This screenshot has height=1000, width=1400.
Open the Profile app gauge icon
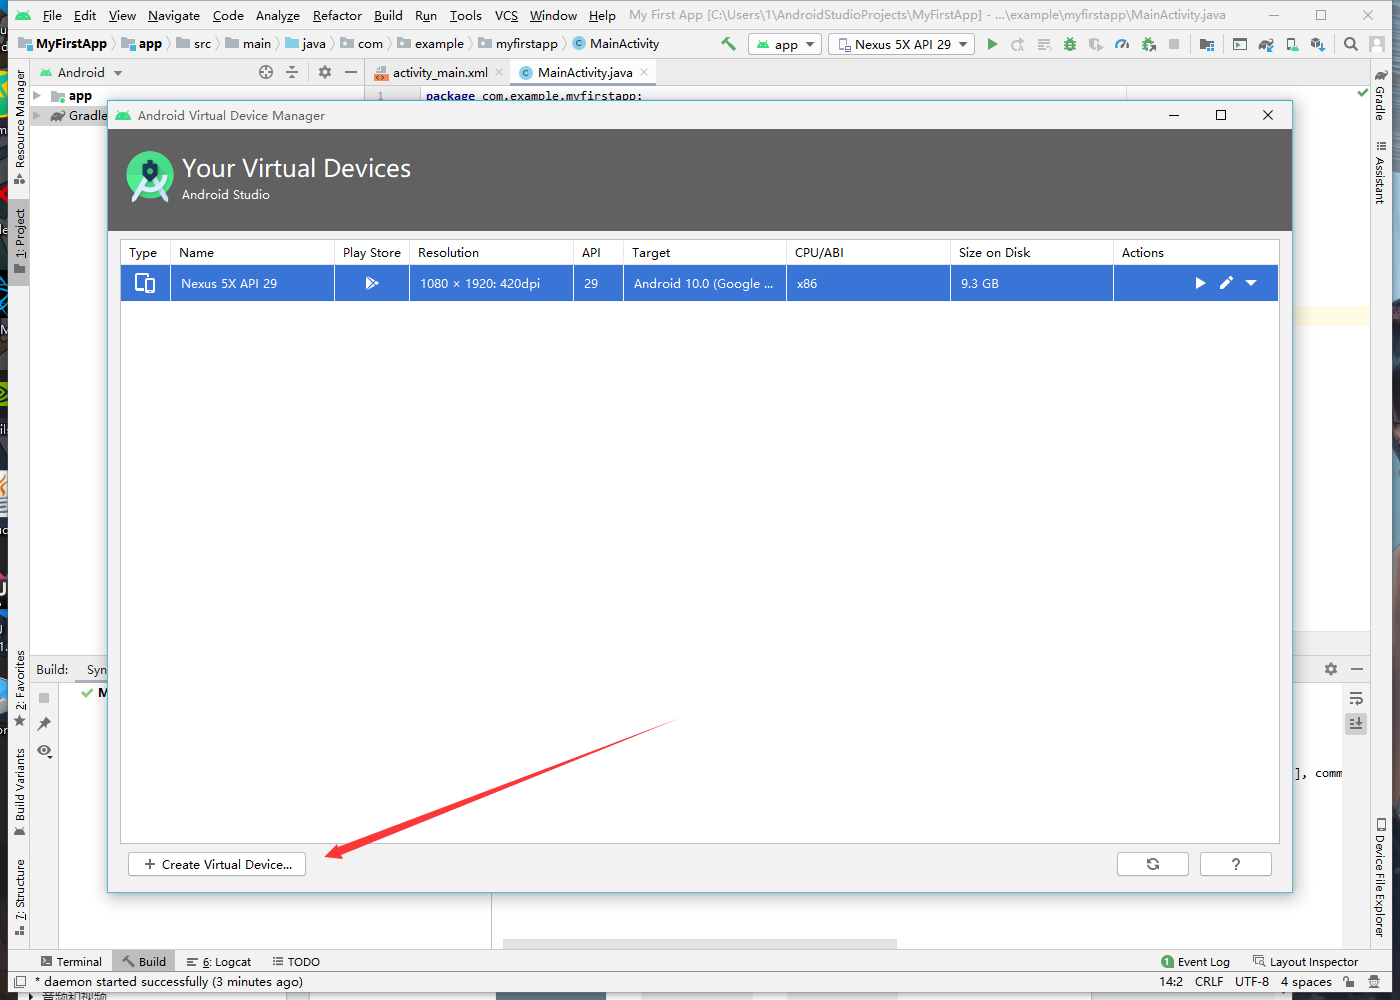point(1122,44)
